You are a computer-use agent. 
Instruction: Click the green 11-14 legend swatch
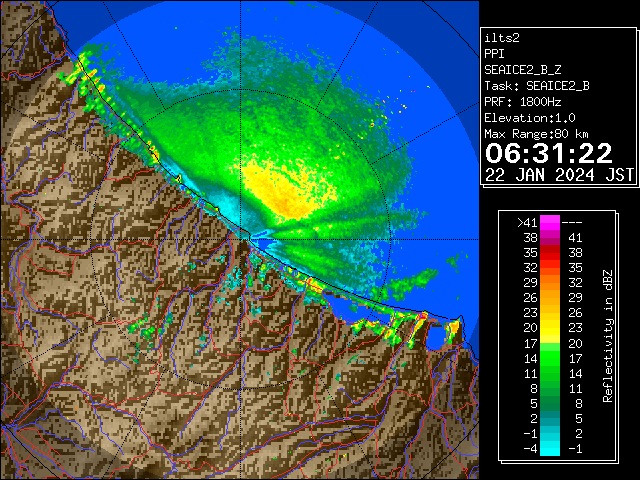click(550, 373)
